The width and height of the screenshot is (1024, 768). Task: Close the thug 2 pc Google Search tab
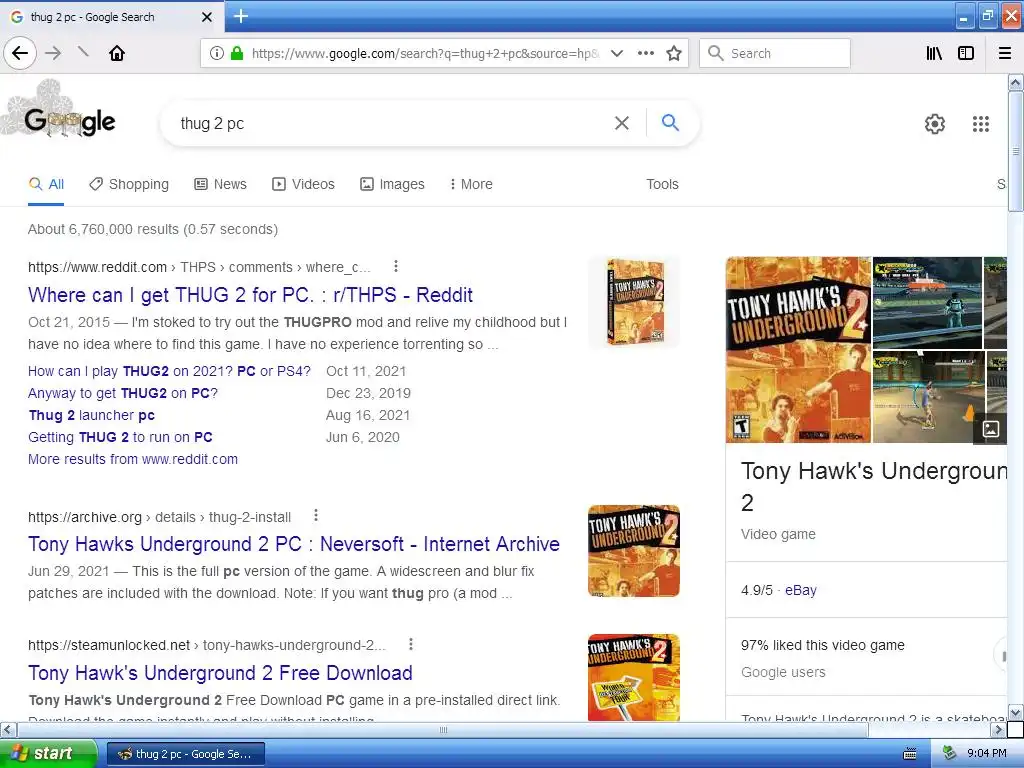(207, 17)
